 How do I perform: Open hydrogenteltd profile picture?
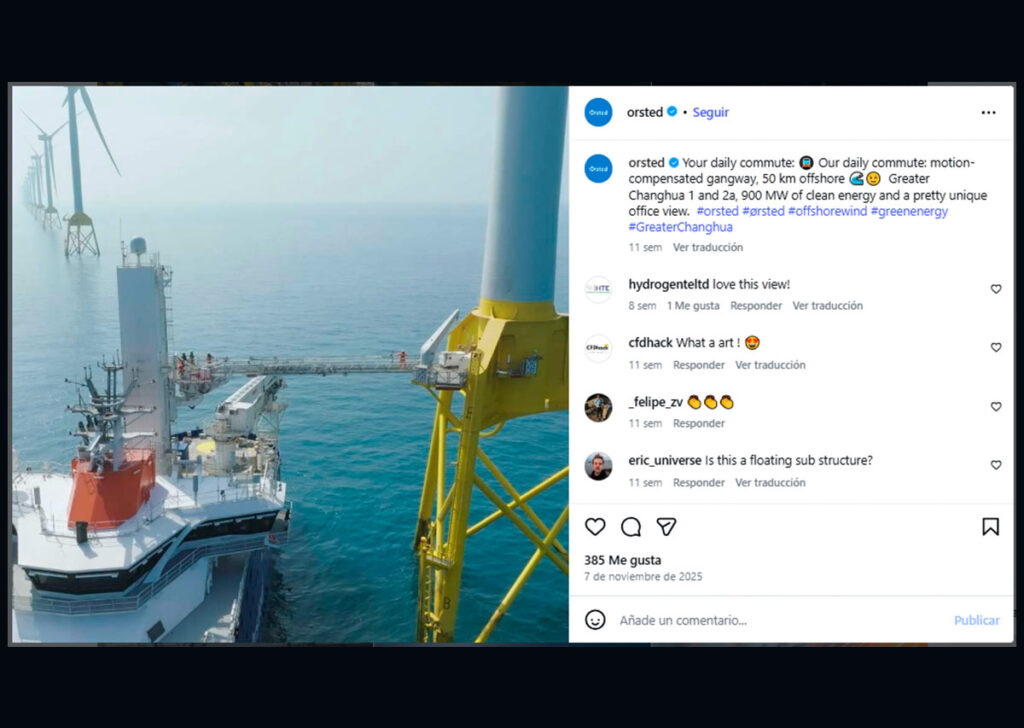click(x=598, y=290)
